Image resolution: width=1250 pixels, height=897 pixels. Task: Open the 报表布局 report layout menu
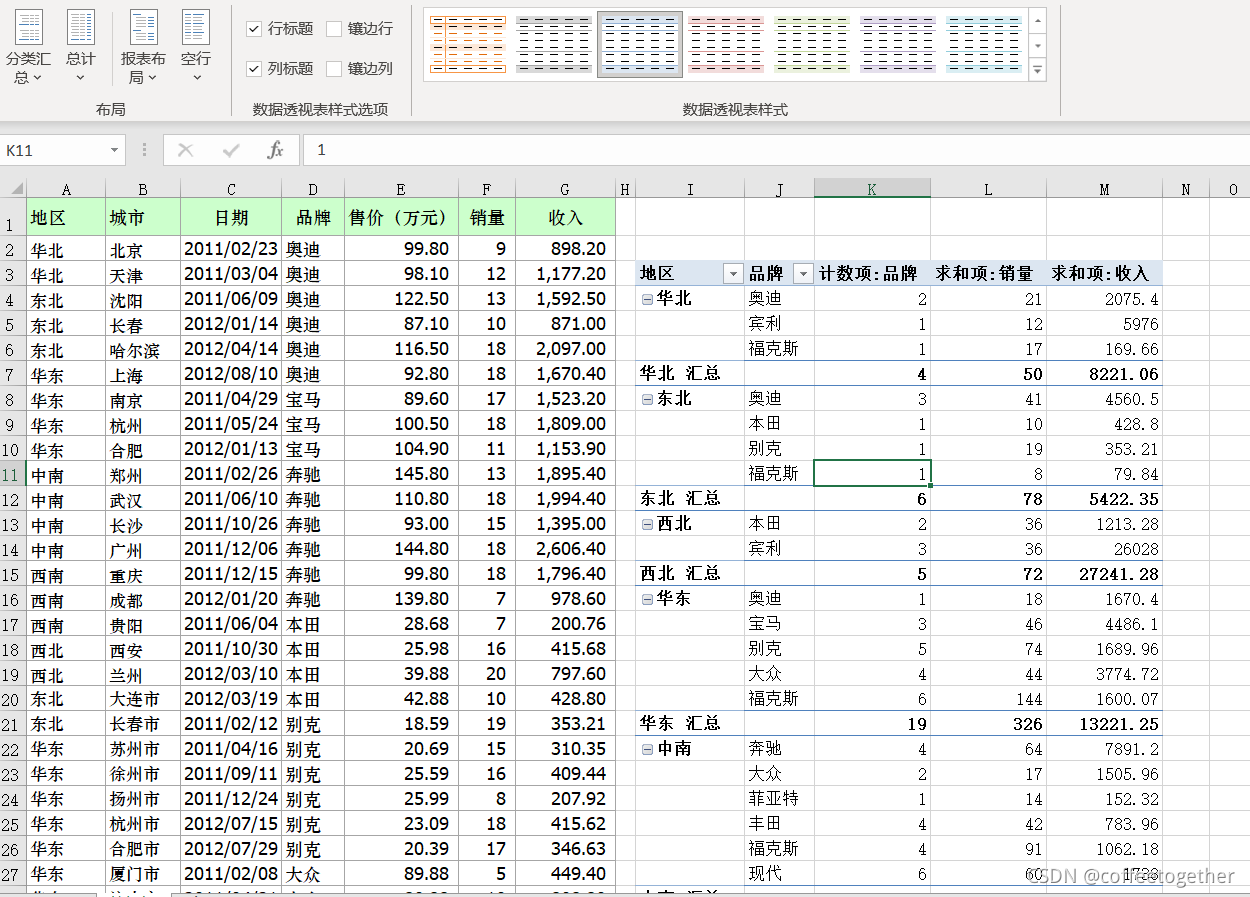point(143,47)
